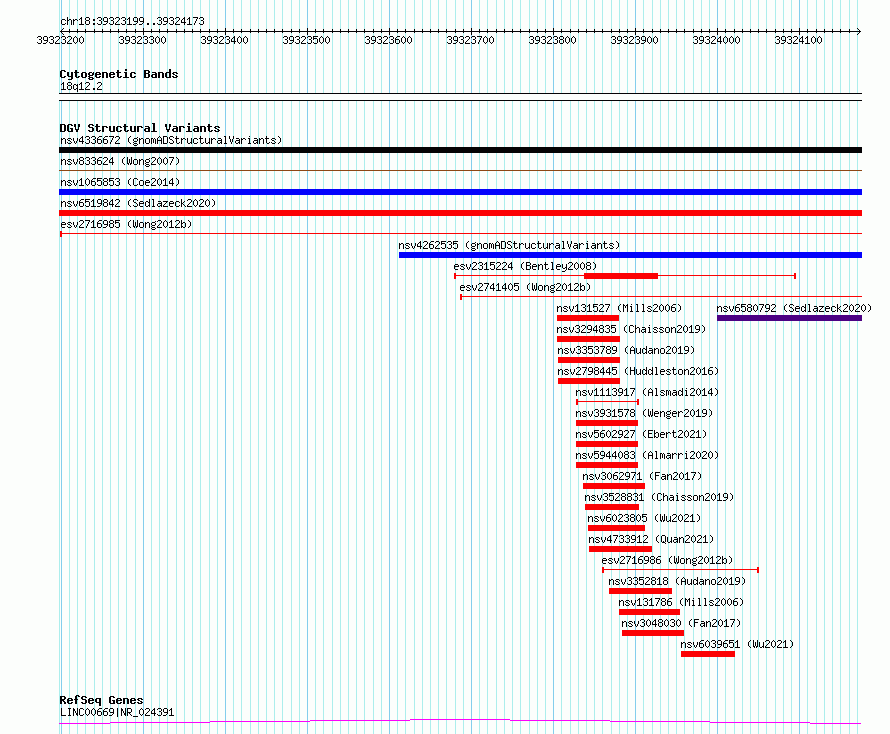The height and width of the screenshot is (734, 890).
Task: Click the DGV Structural Variants track title
Action: (x=140, y=128)
